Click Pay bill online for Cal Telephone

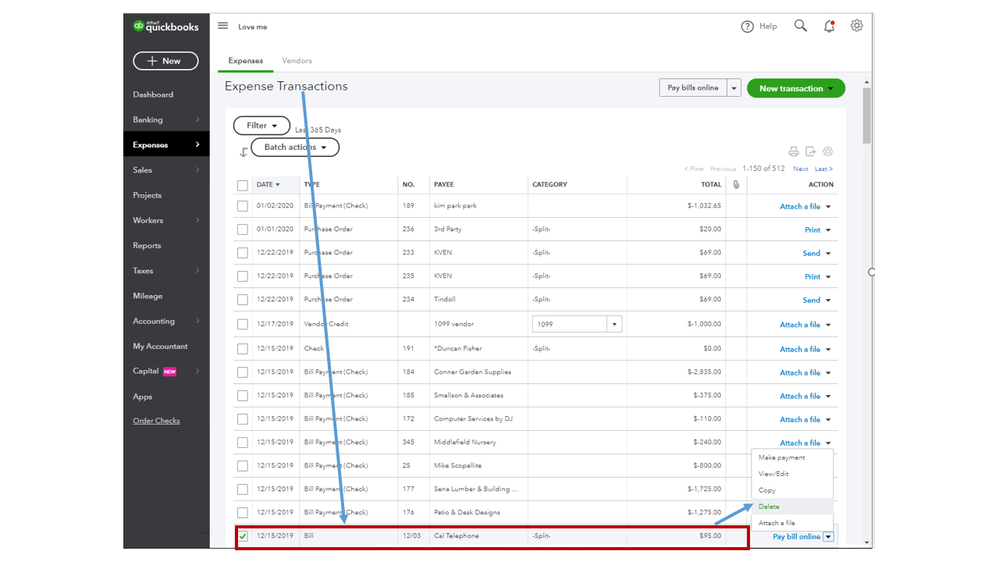796,537
